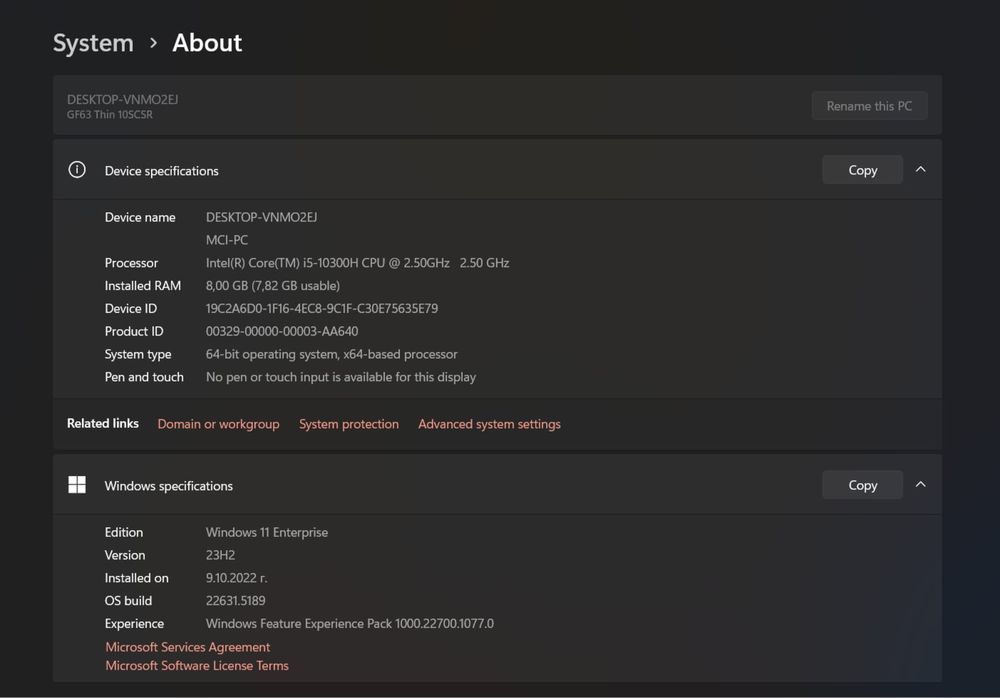Click the No pen or touch input text
This screenshot has width=1000, height=698.
[x=341, y=377]
